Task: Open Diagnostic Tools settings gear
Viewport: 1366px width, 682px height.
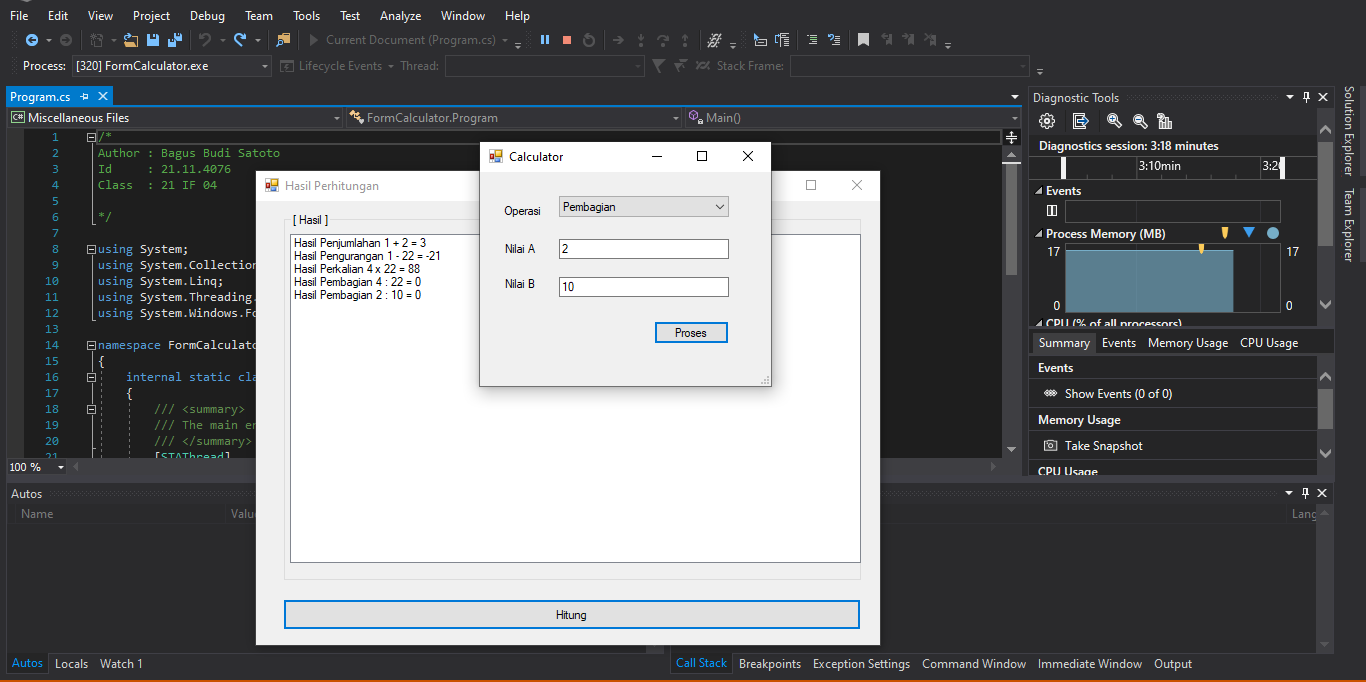Action: point(1046,120)
